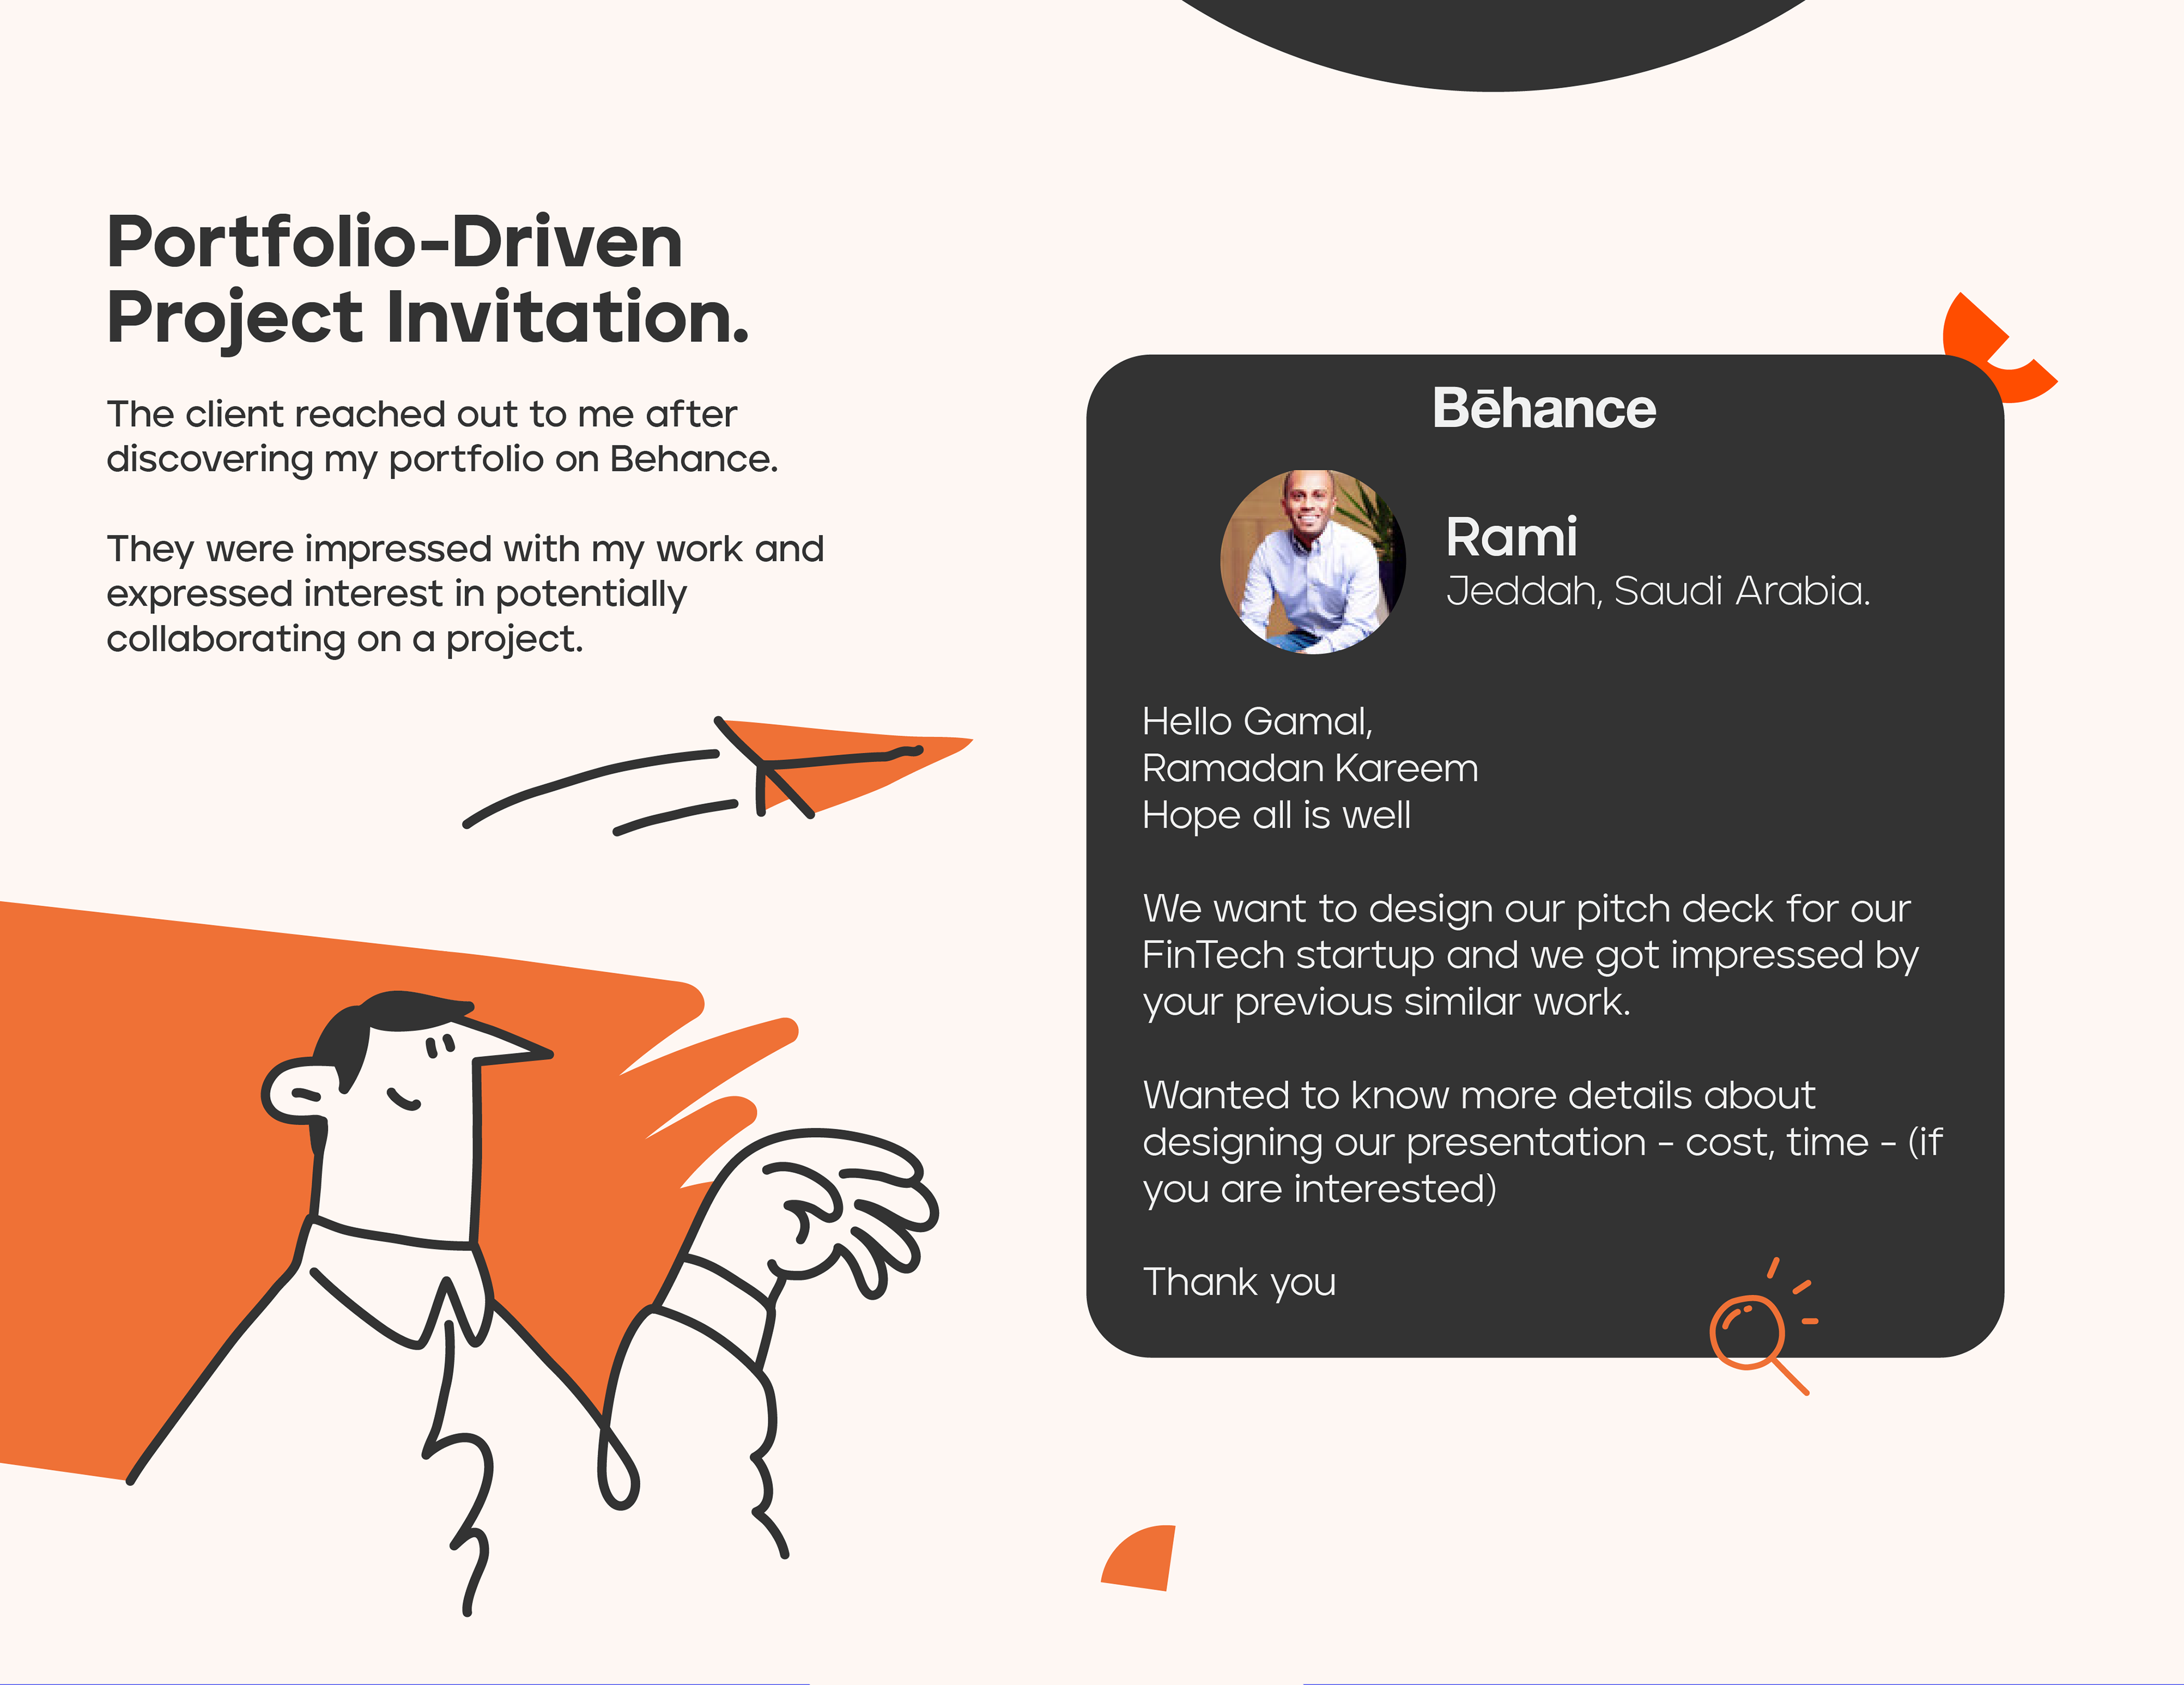The image size is (2184, 1685).
Task: Click the paragraph about collaborating on a project
Action: 465,594
